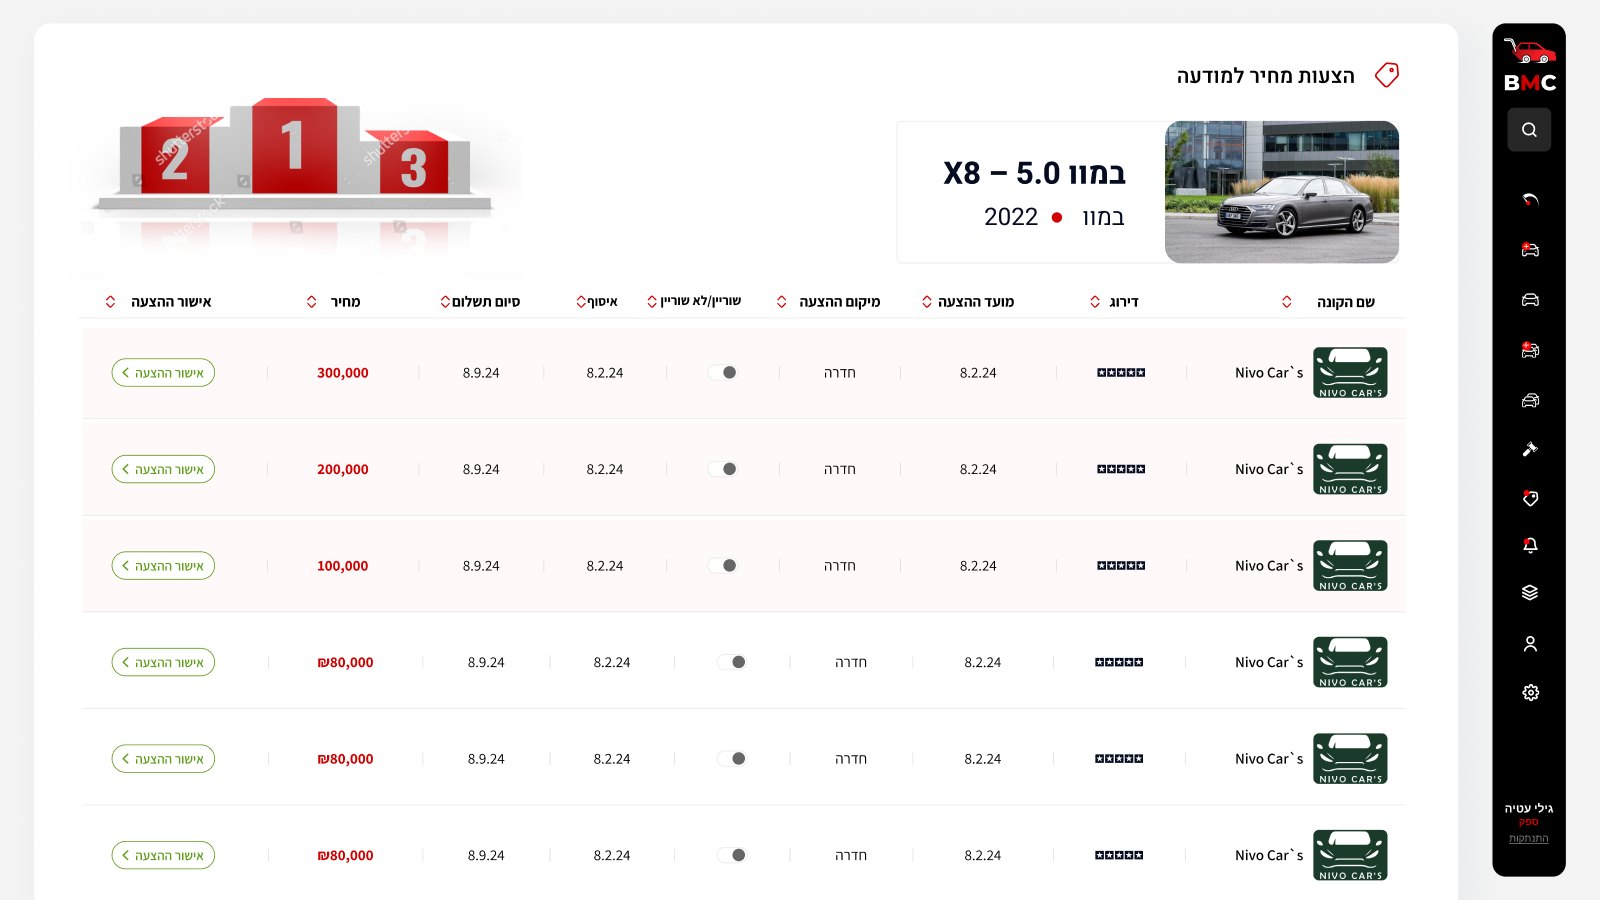Sort by the מועד הצעה column

point(927,302)
